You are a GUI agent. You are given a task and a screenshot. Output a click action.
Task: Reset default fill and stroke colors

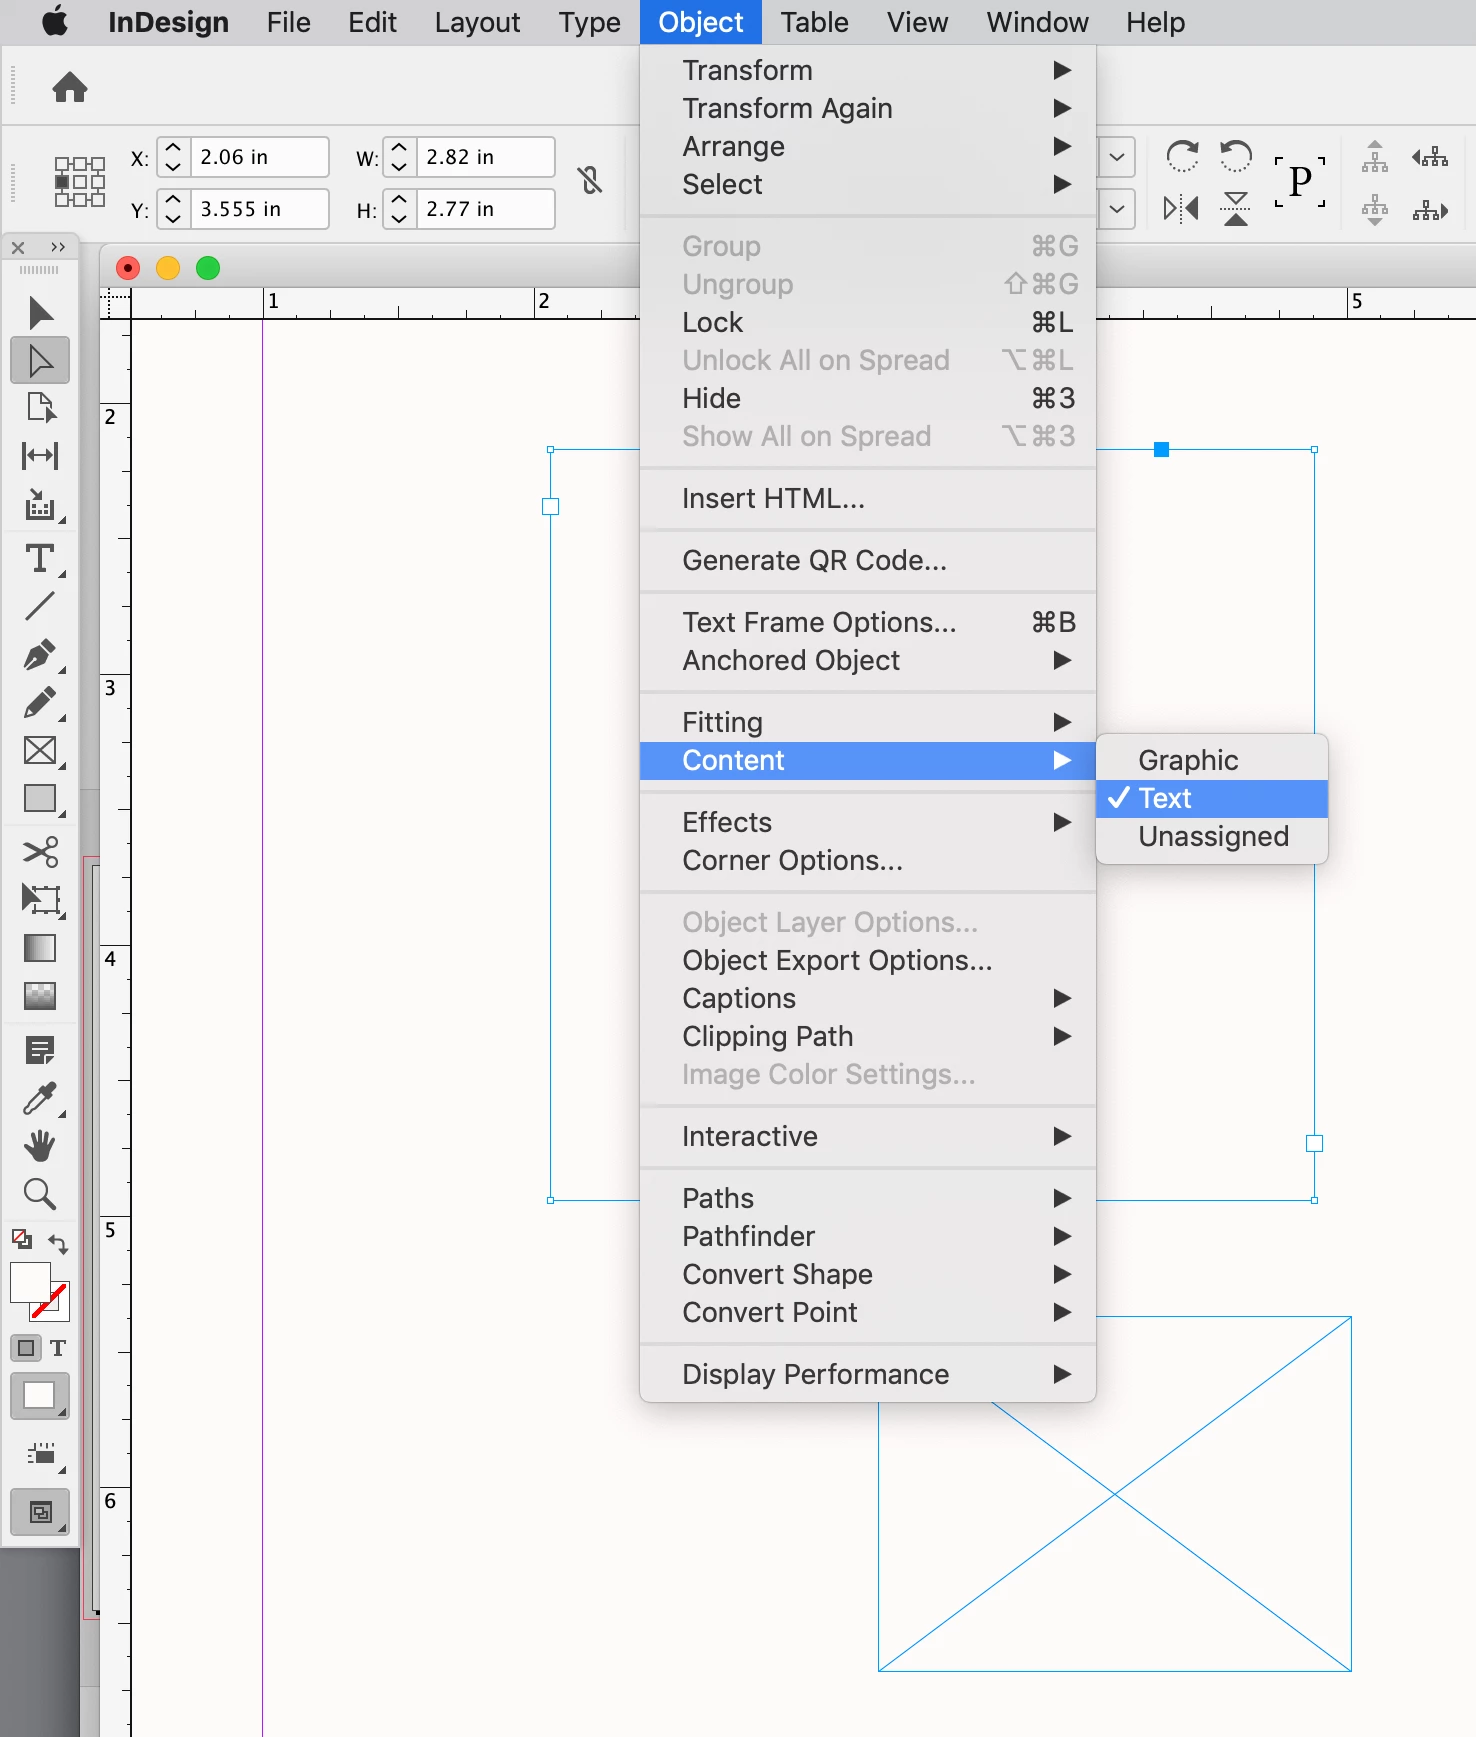(21, 1239)
